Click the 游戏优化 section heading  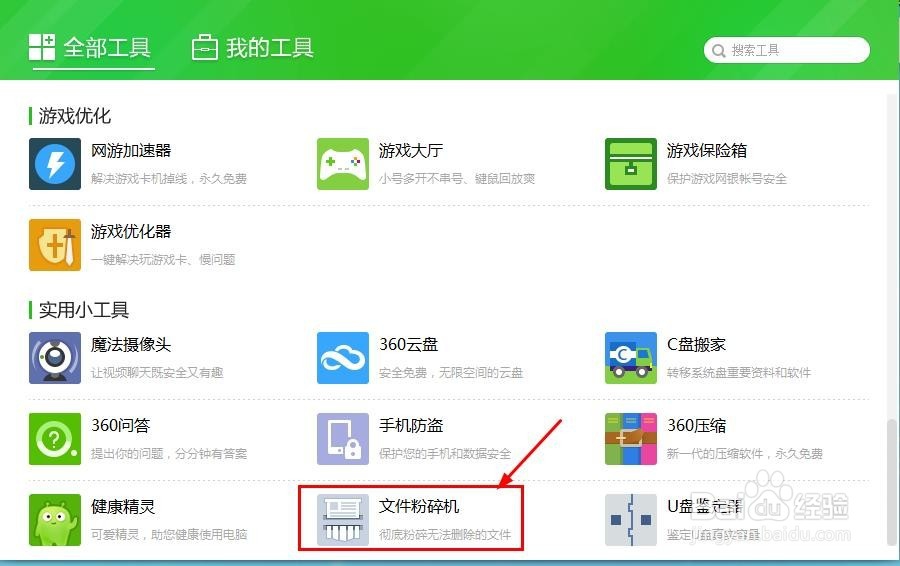pos(74,116)
